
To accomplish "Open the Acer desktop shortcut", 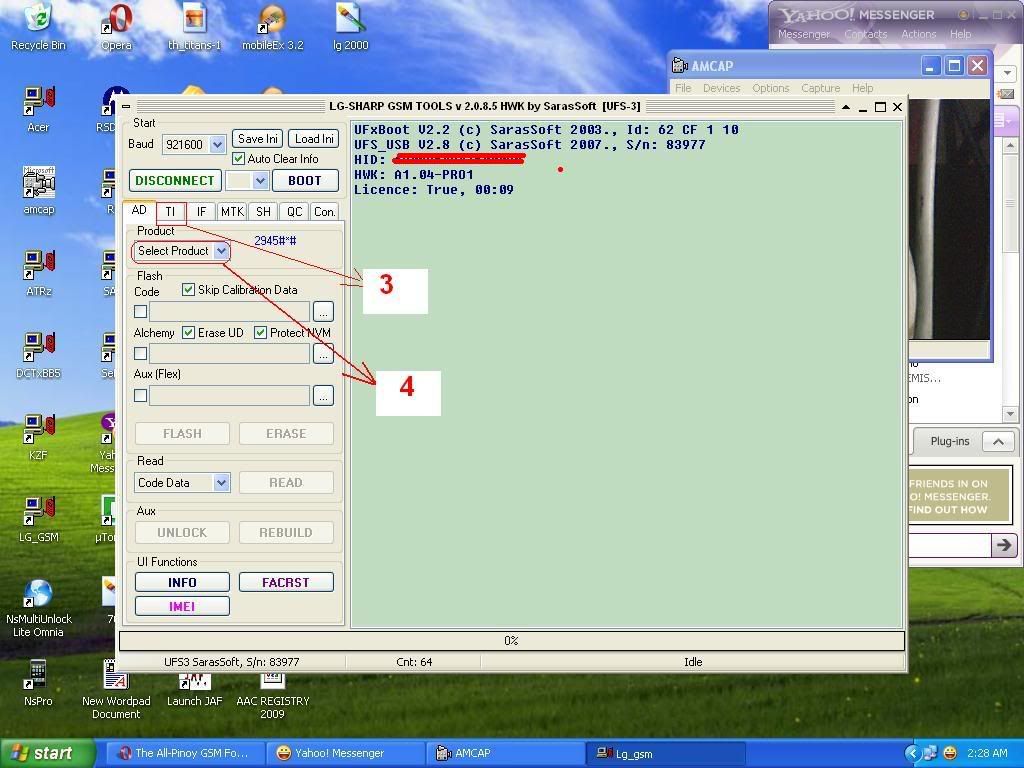I will tap(39, 109).
